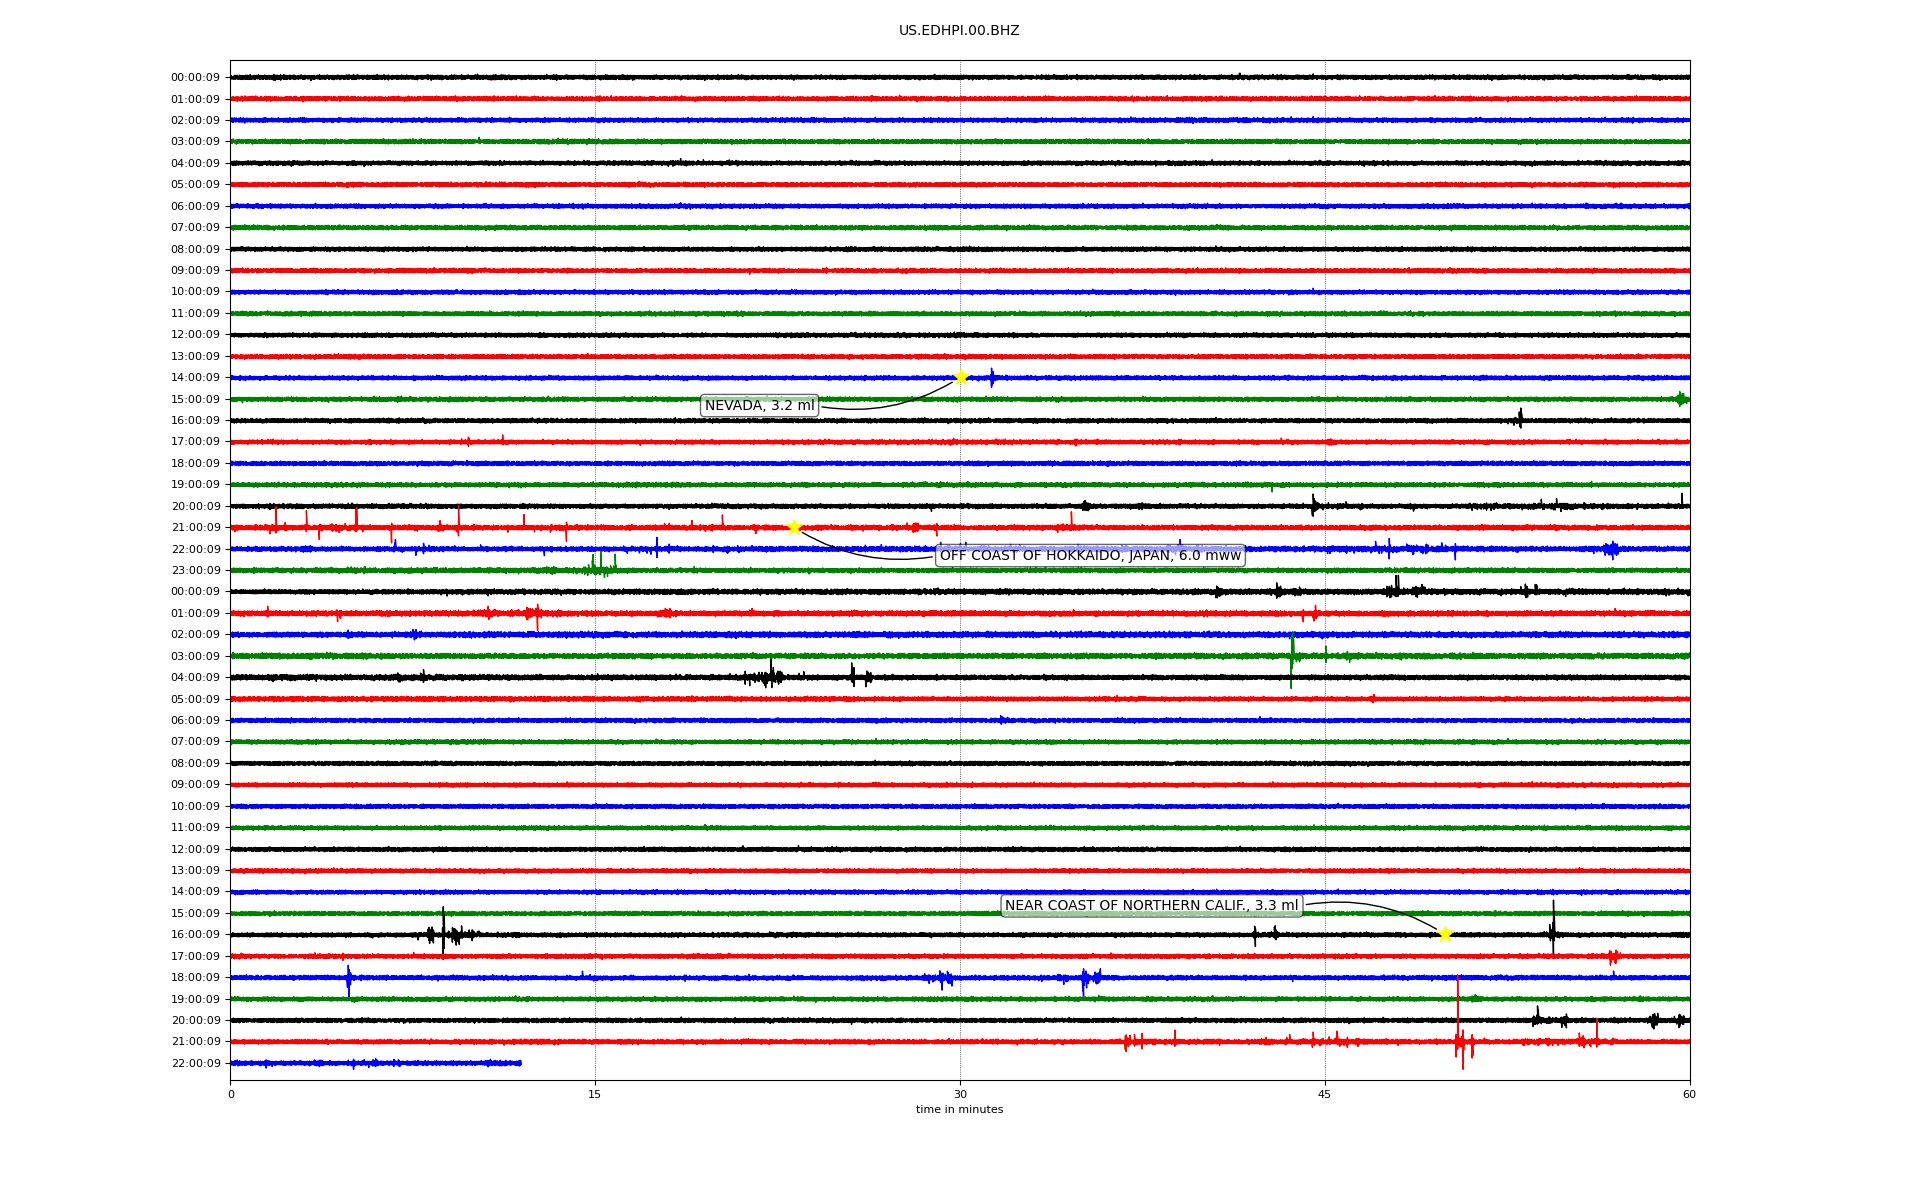Click the 15 tick label on the time axis
This screenshot has height=1200, width=1920.
click(x=595, y=1094)
